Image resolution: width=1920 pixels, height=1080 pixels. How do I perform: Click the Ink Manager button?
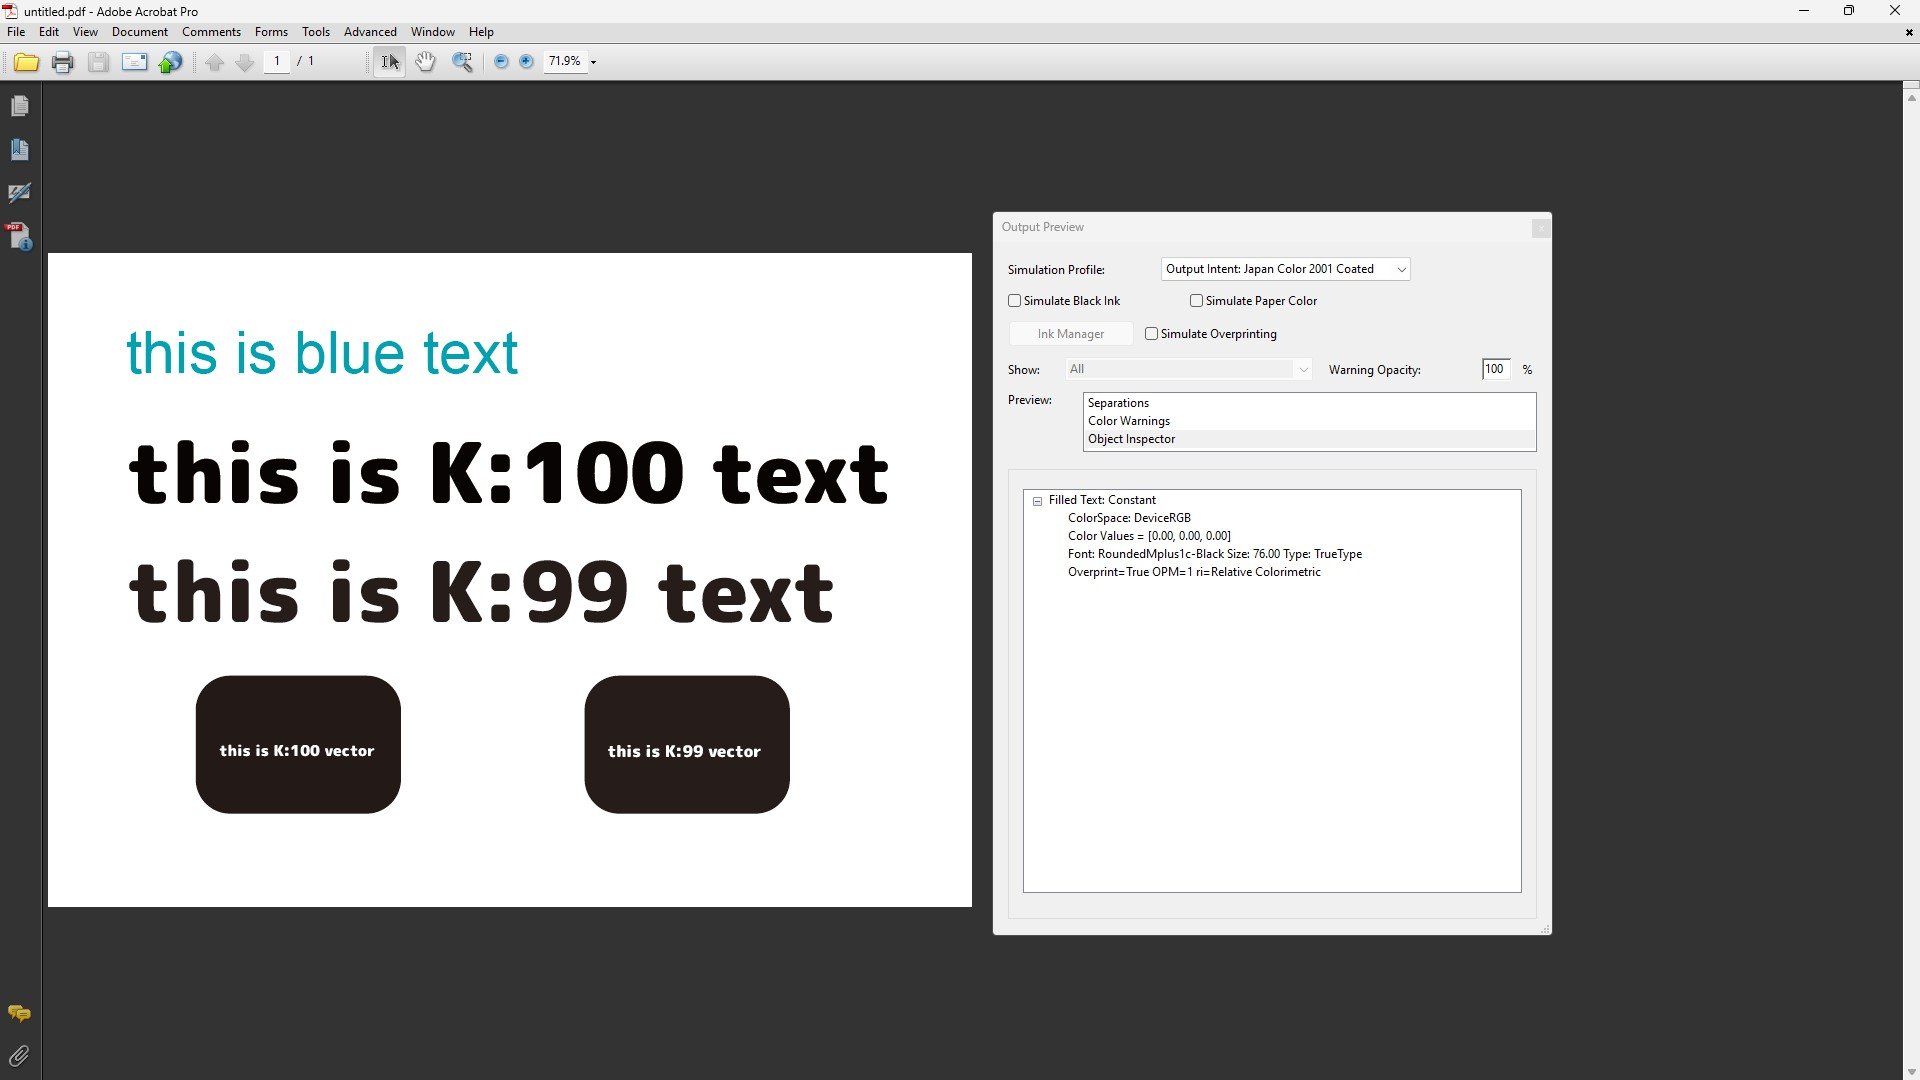pyautogui.click(x=1070, y=334)
